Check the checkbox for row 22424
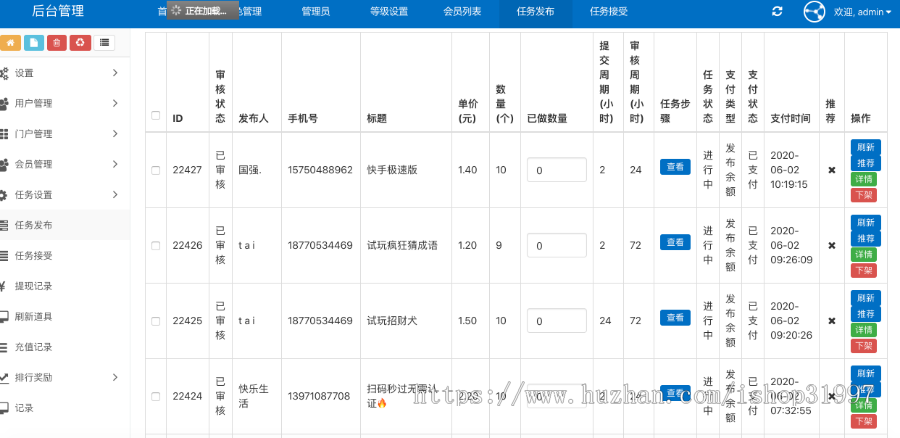Image resolution: width=900 pixels, height=438 pixels. pos(156,396)
